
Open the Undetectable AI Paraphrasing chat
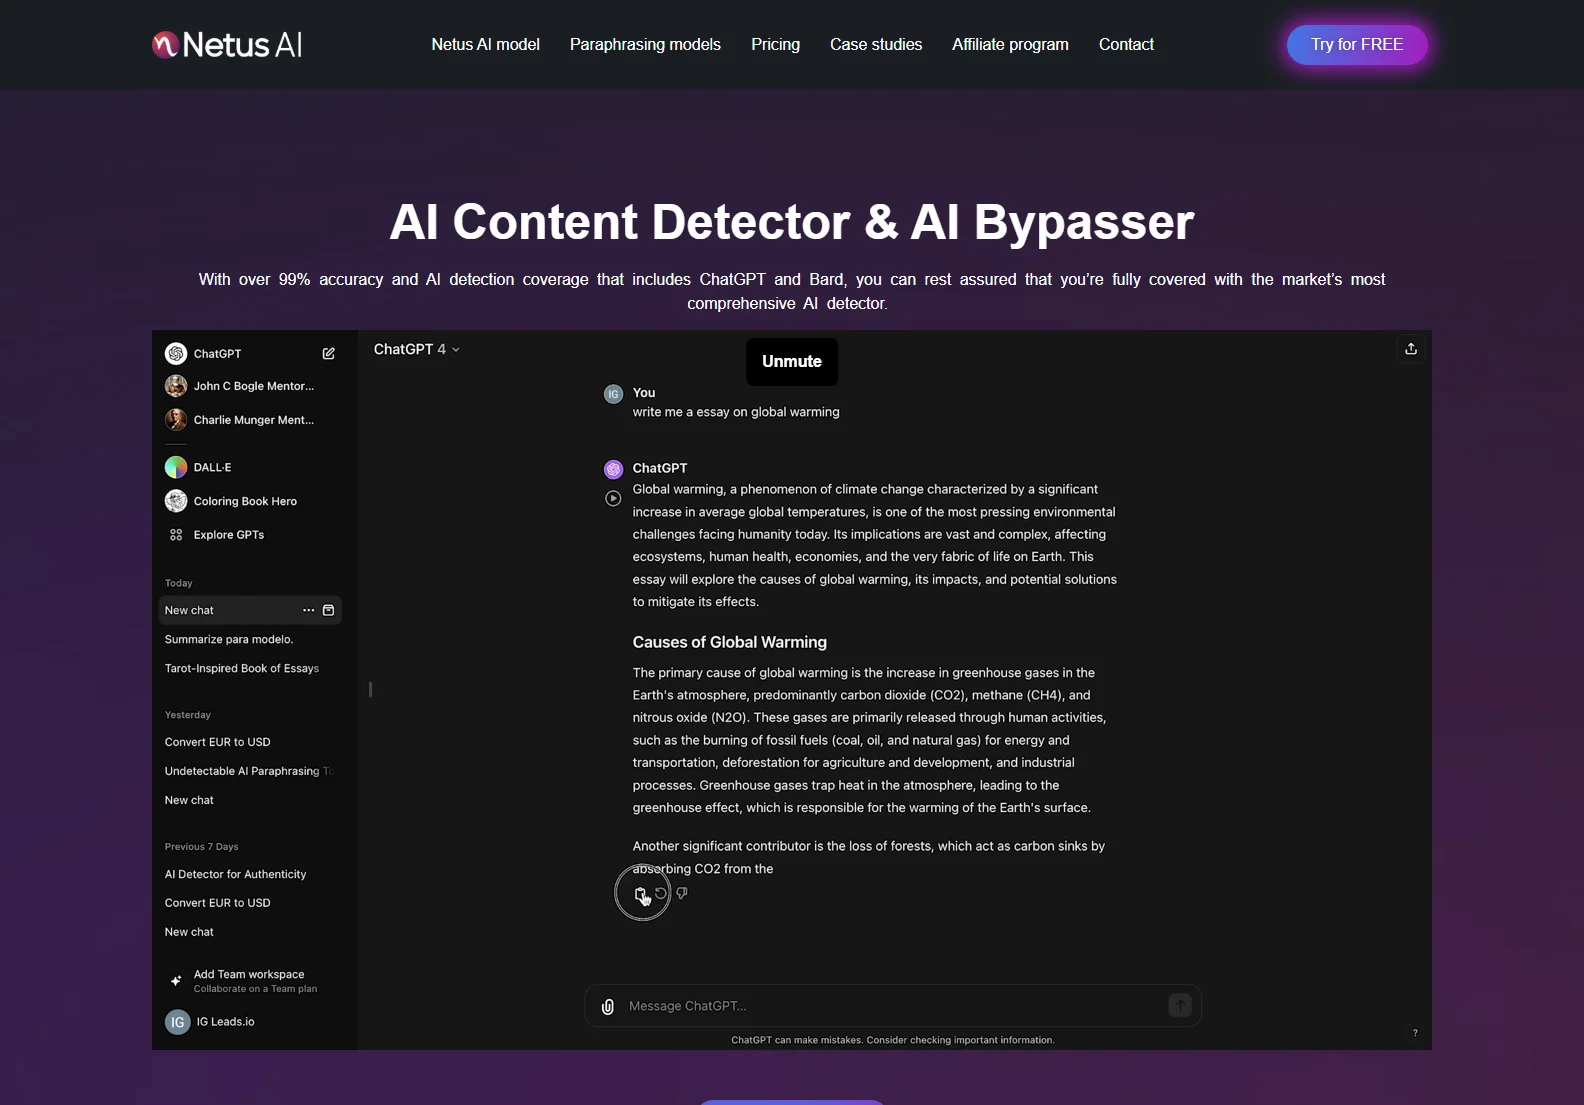pyautogui.click(x=249, y=771)
